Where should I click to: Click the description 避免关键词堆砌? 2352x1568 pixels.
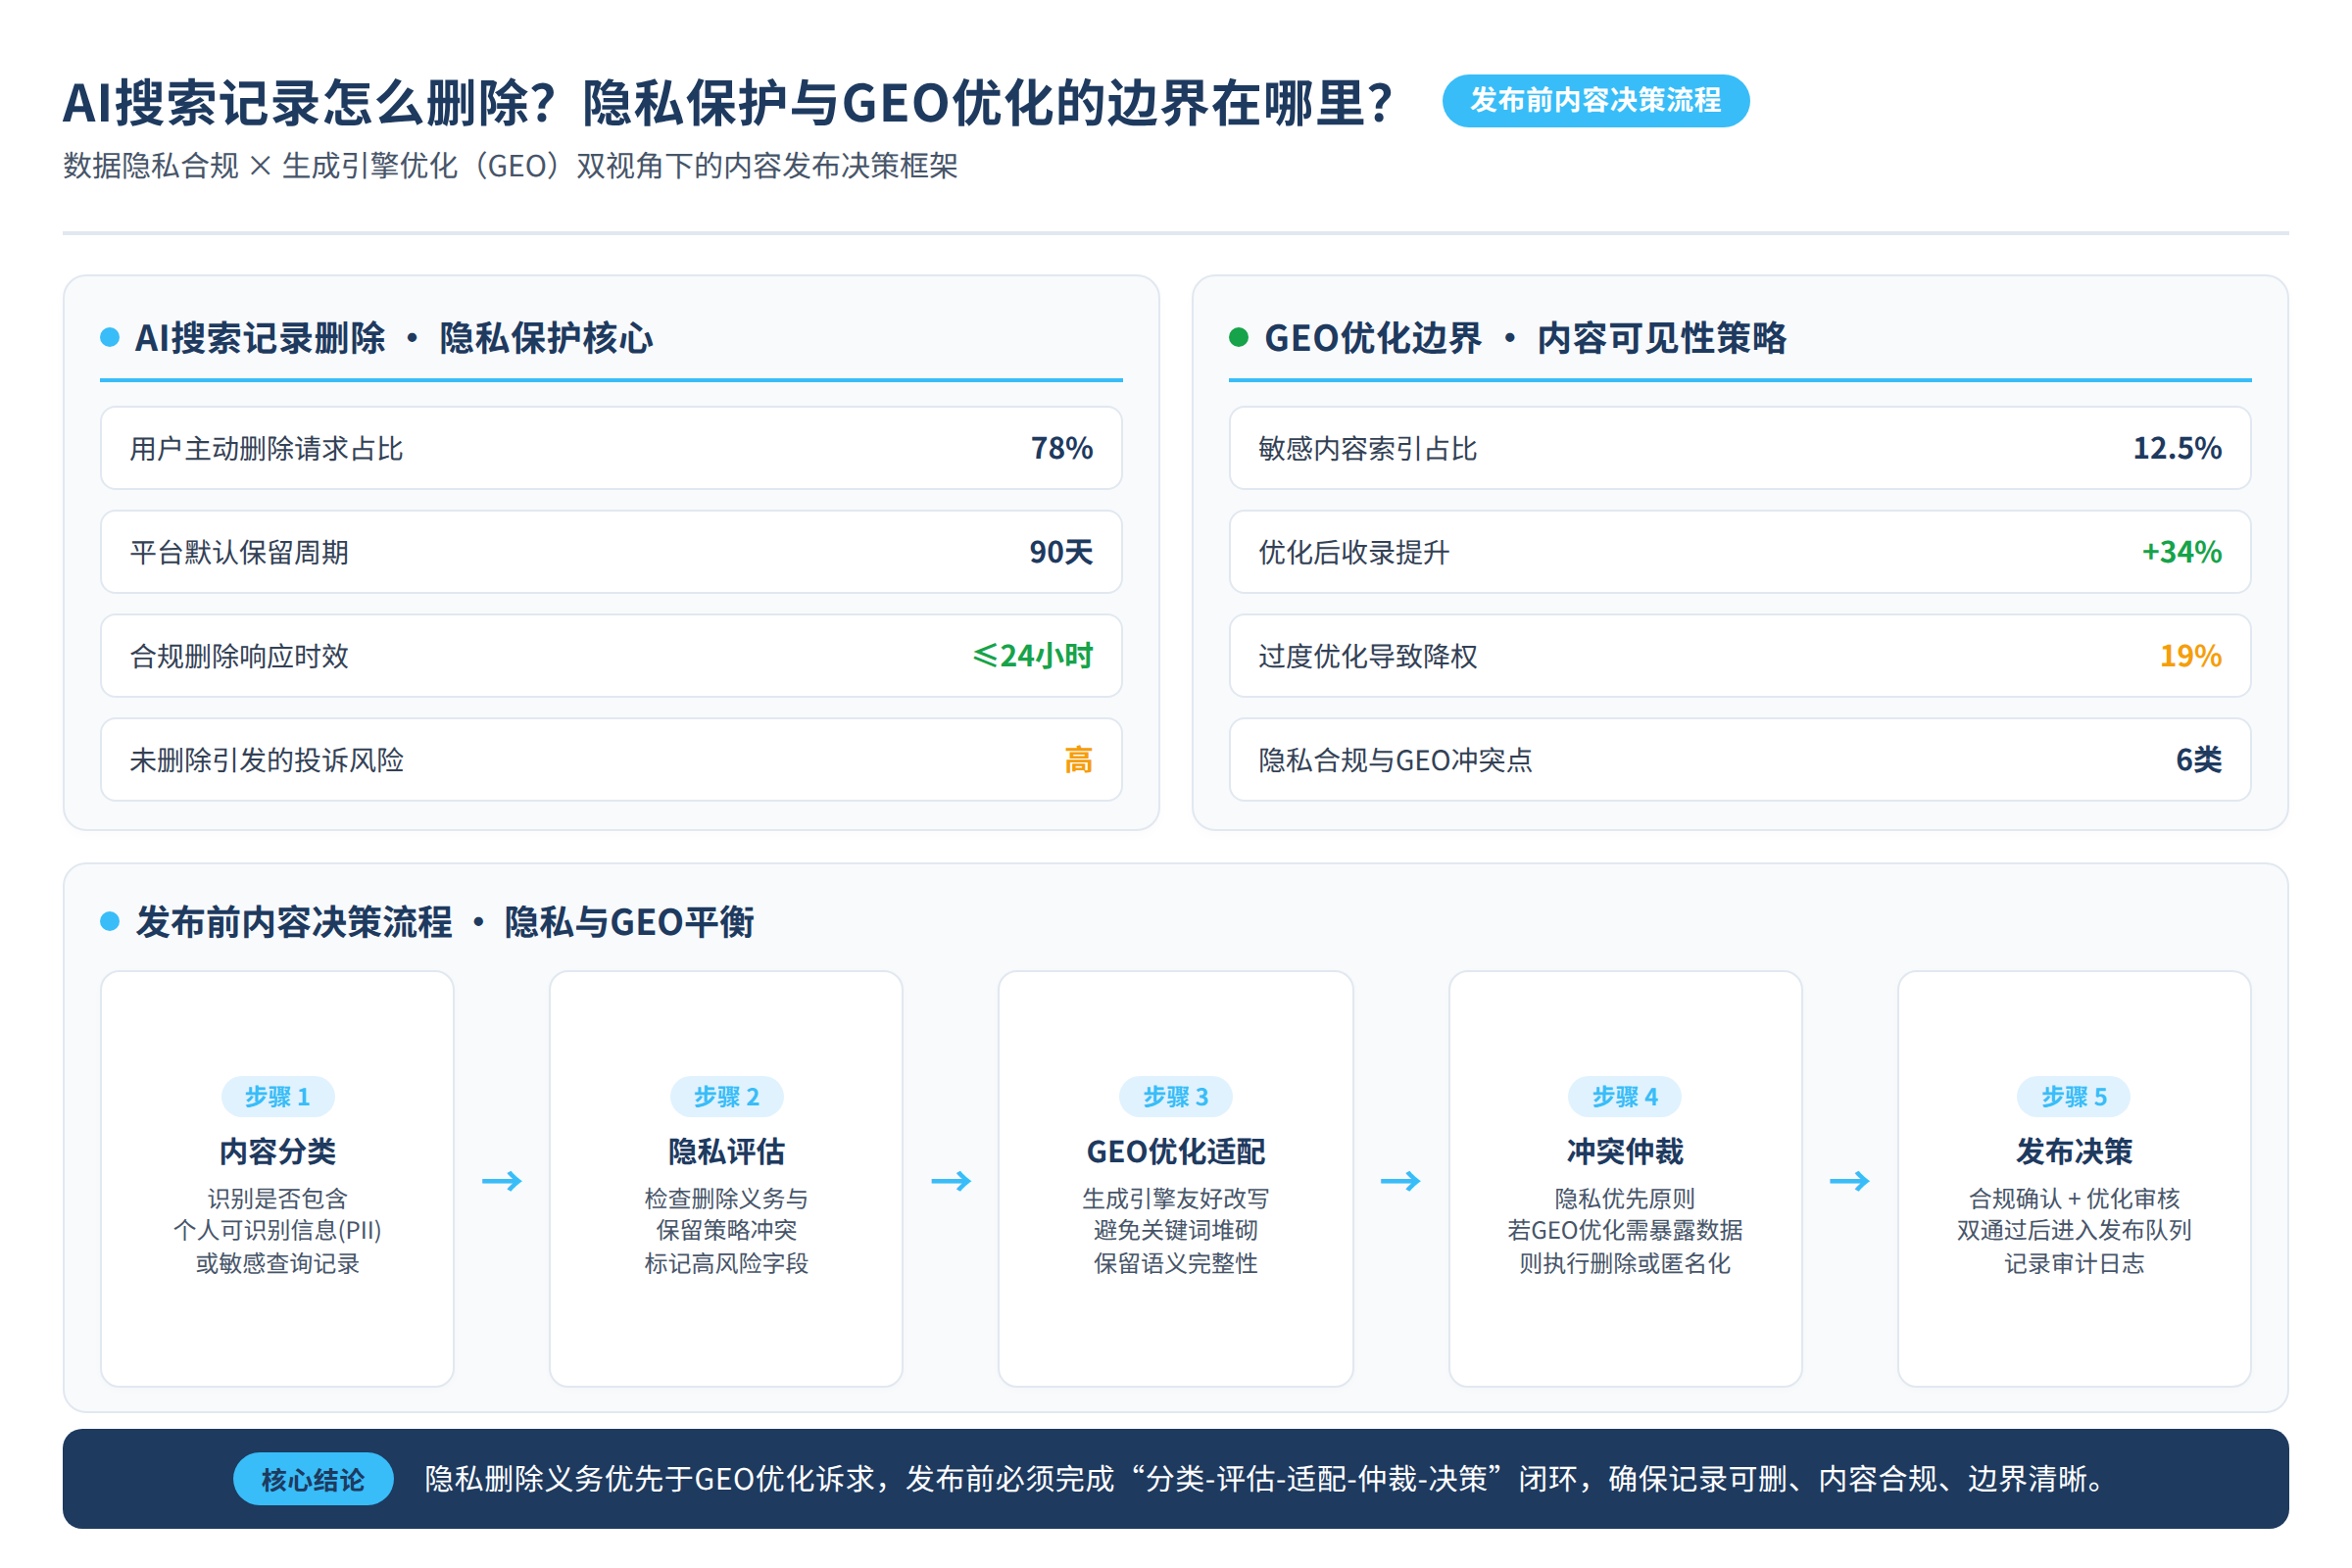point(1175,1230)
